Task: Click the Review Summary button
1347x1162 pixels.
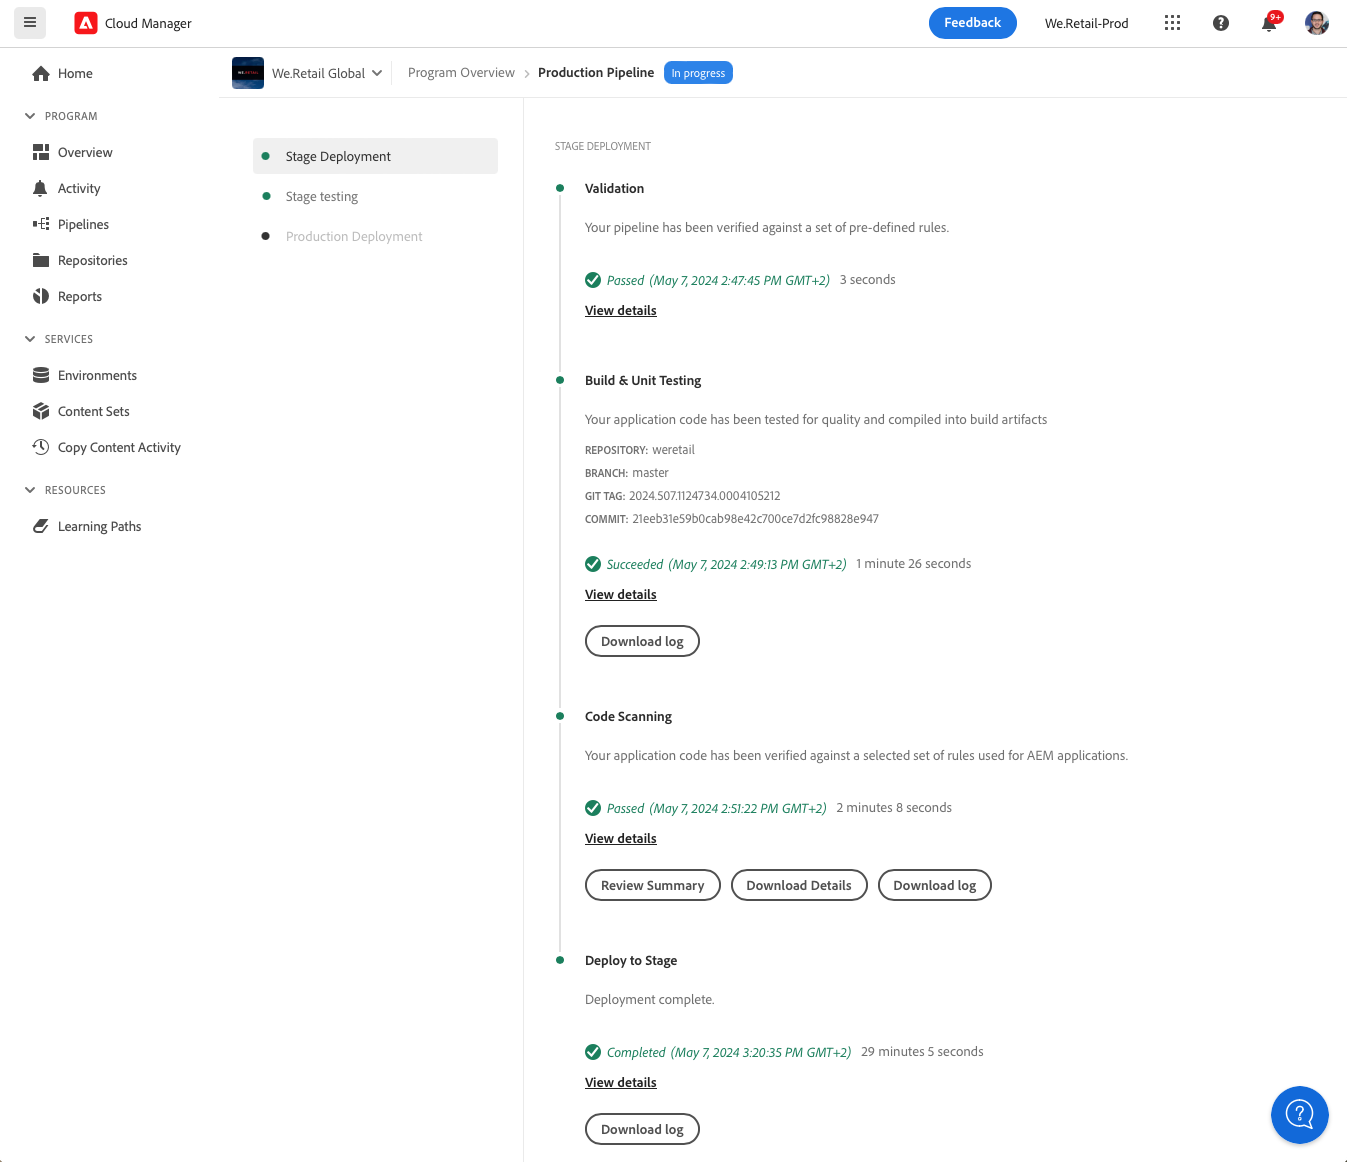Action: point(652,885)
